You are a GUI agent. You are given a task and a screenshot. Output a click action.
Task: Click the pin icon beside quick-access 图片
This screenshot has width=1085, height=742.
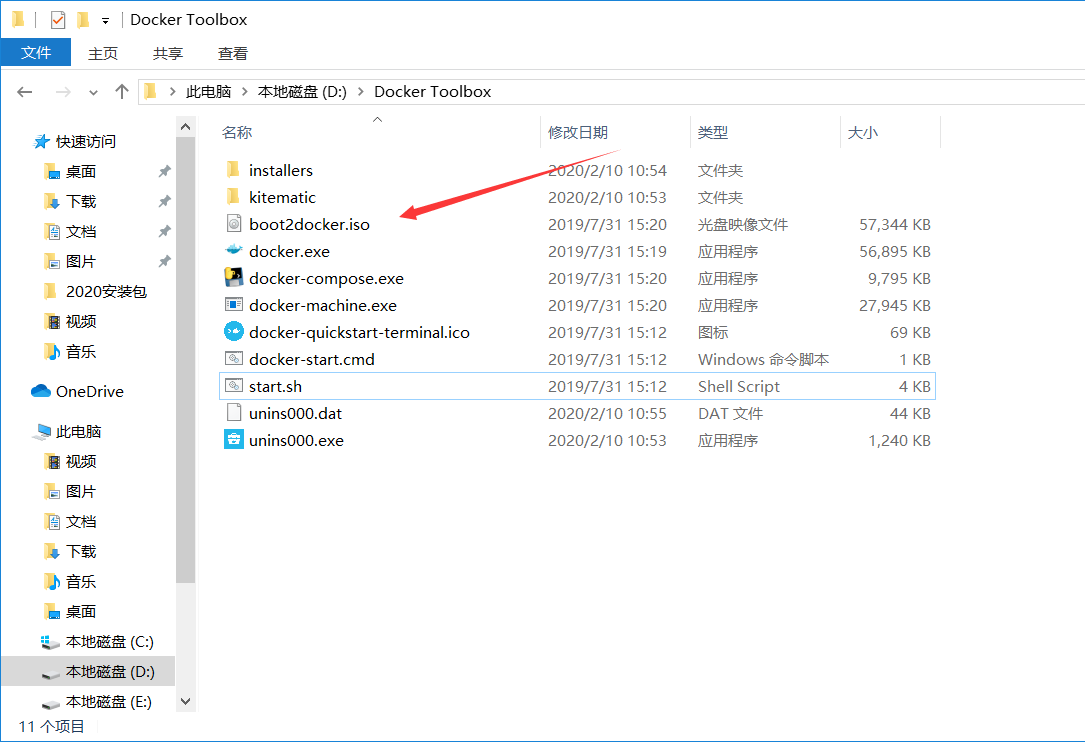164,261
